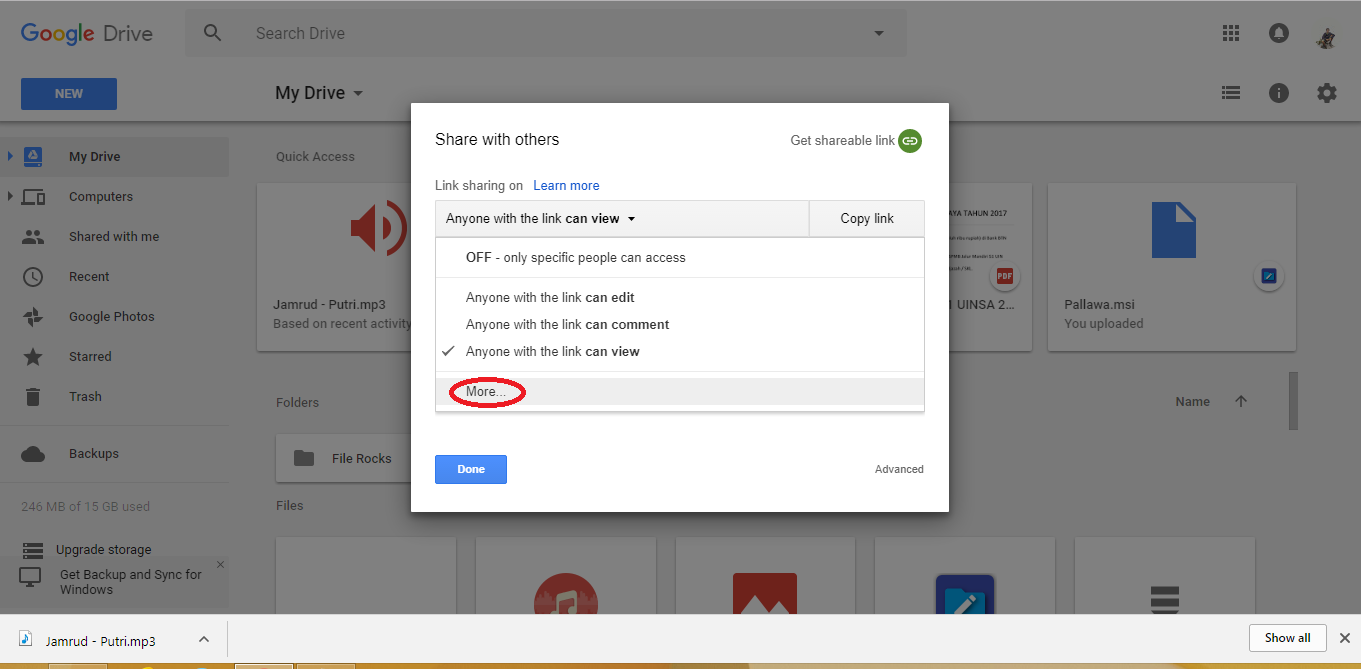Select 'Anyone with the link can comment'
Viewport: 1361px width, 669px height.
[567, 324]
